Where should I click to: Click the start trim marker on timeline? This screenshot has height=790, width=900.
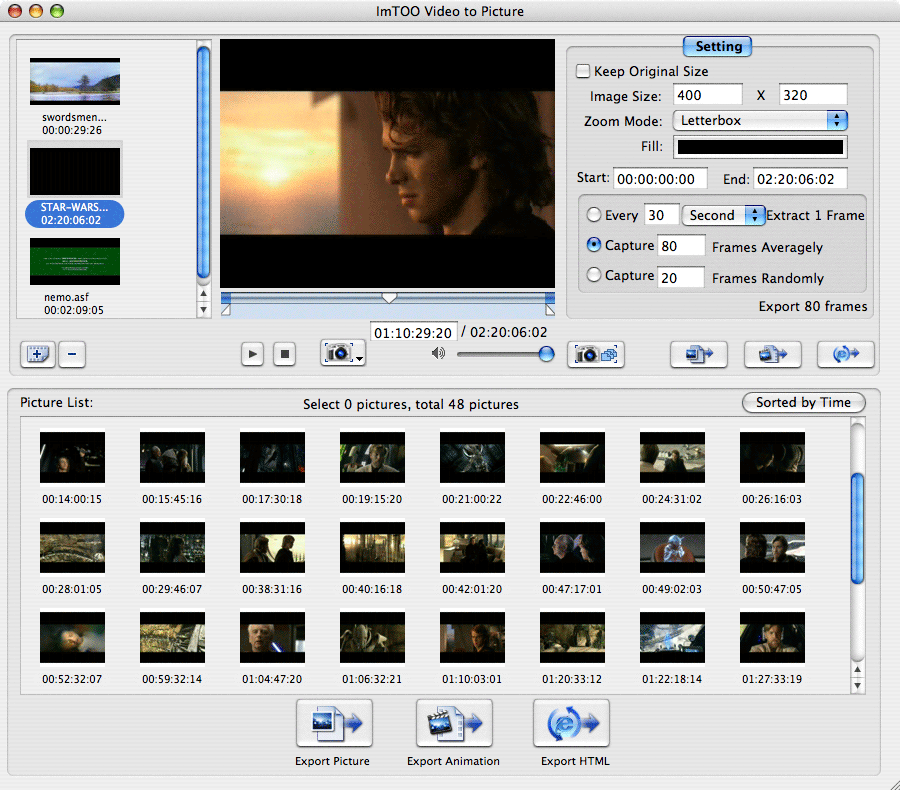pyautogui.click(x=226, y=310)
